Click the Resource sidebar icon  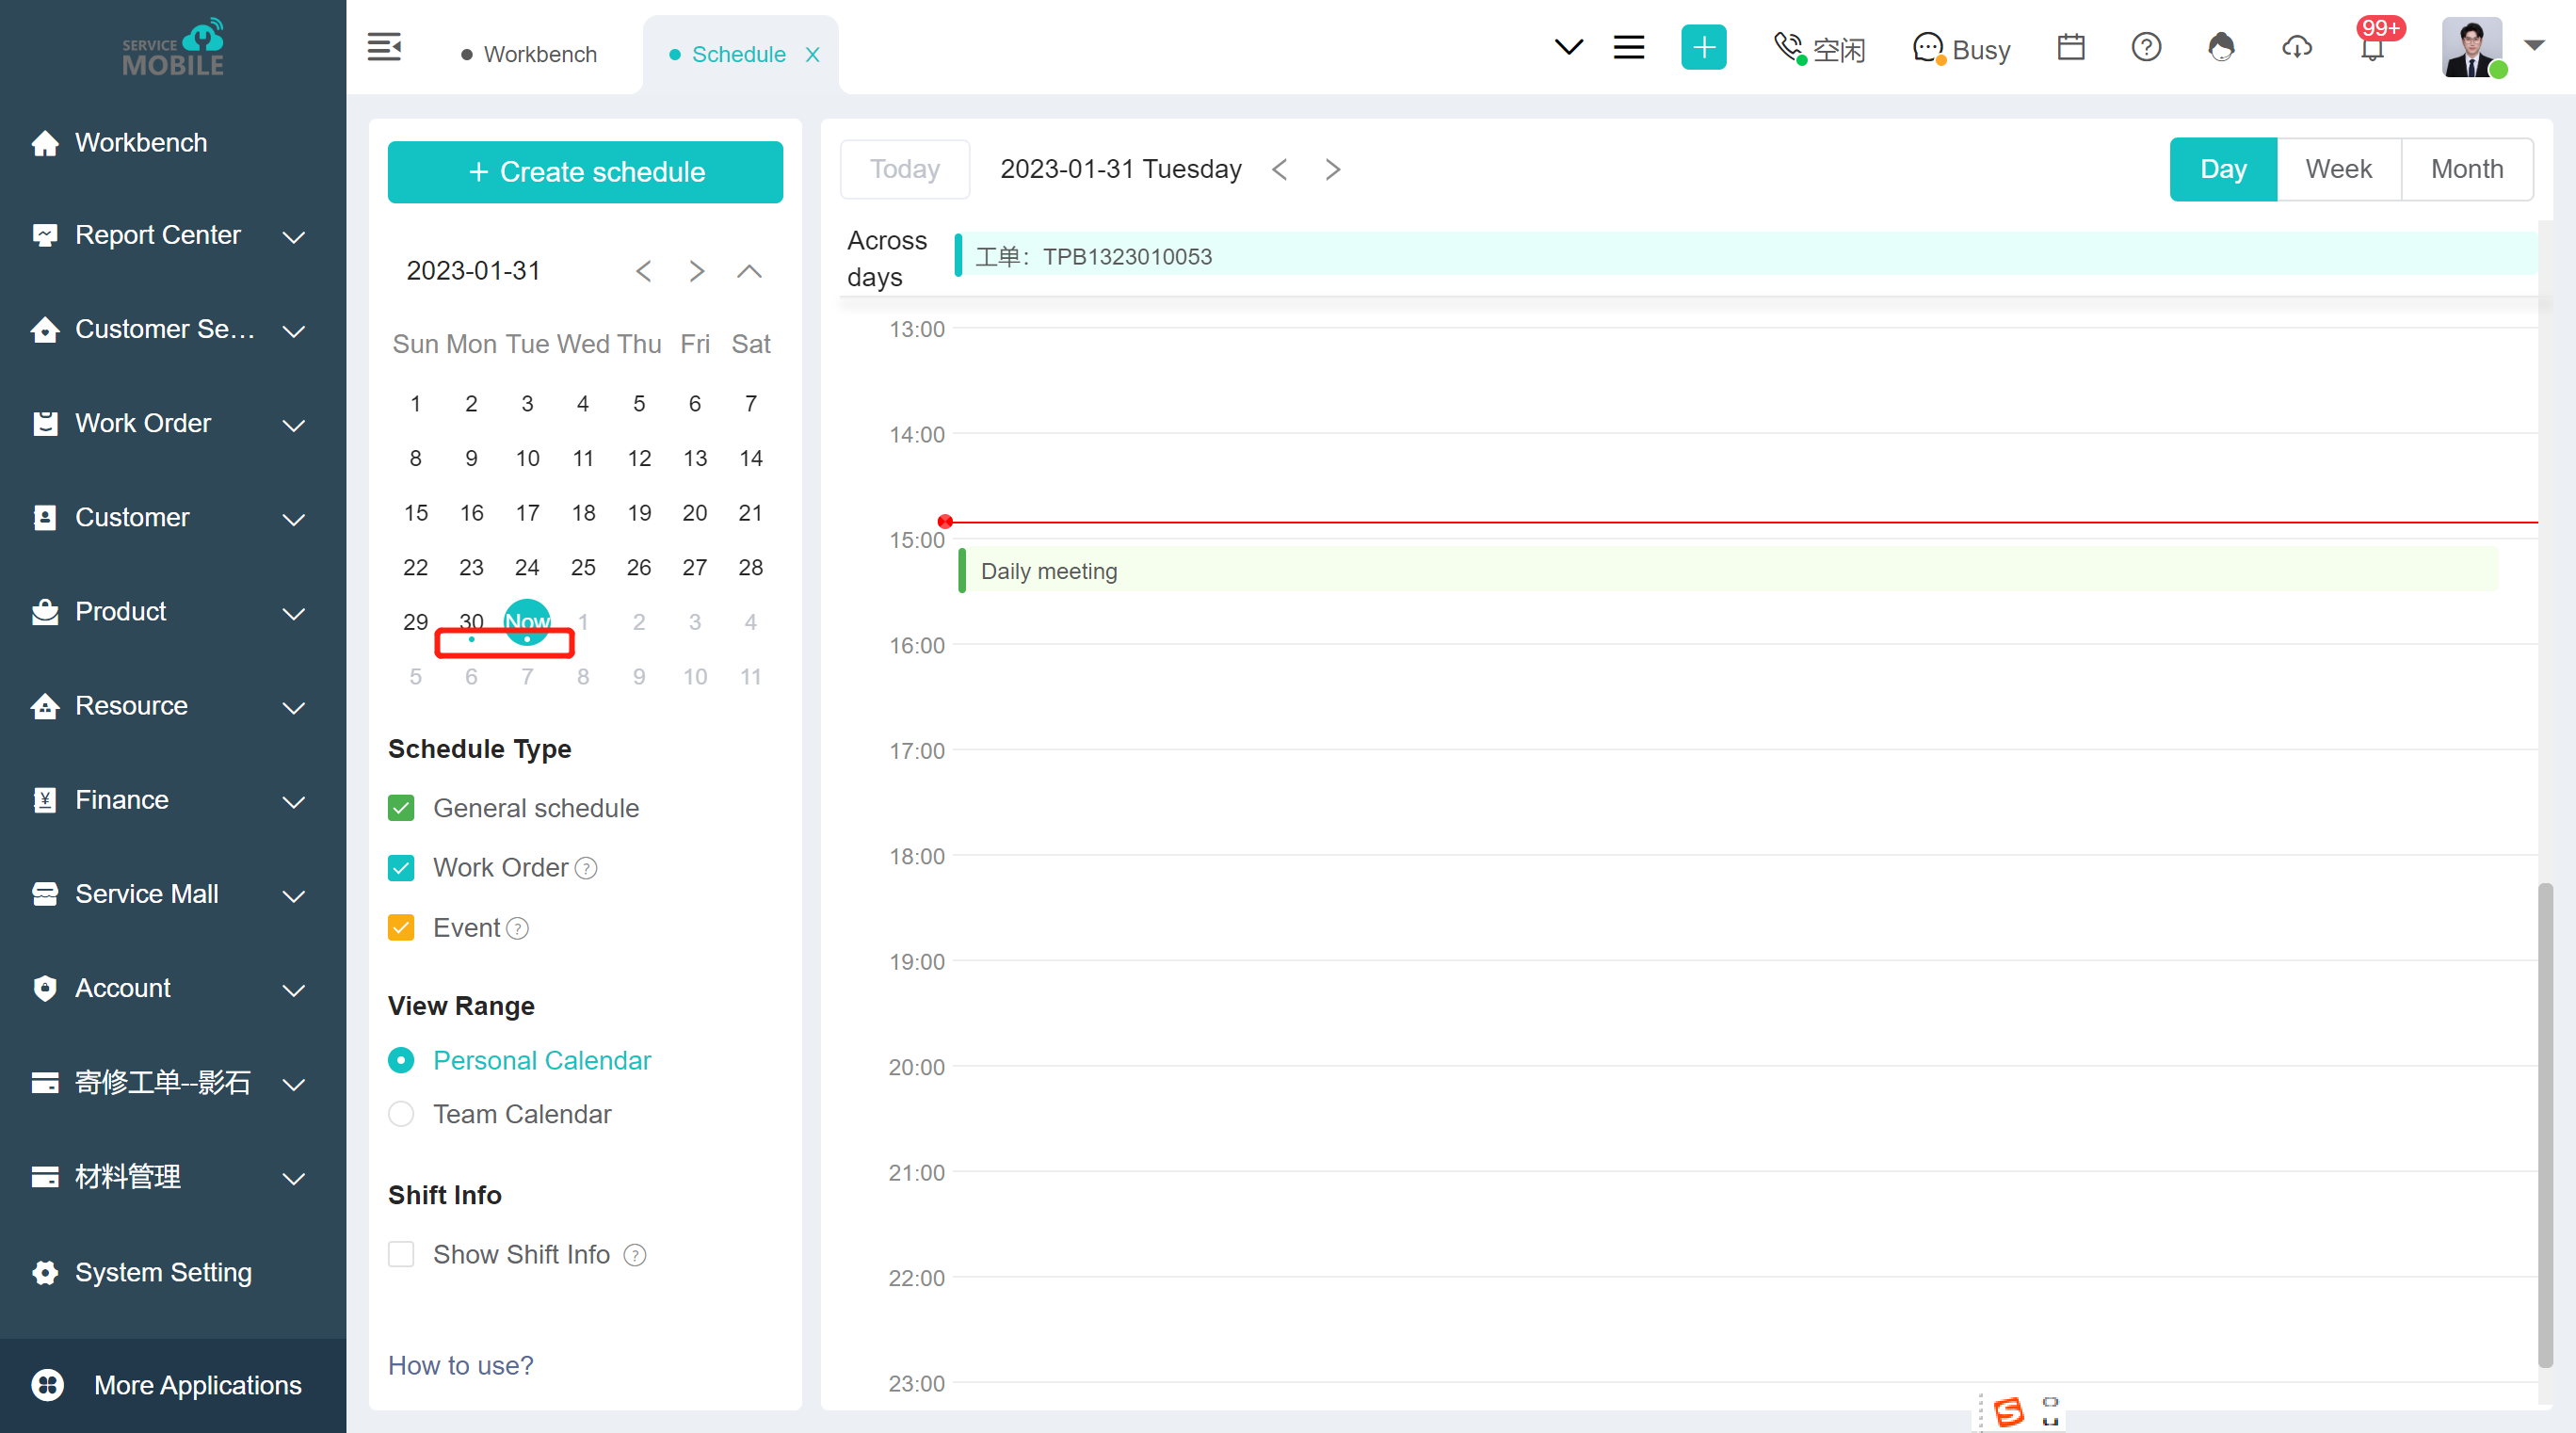tap(44, 706)
